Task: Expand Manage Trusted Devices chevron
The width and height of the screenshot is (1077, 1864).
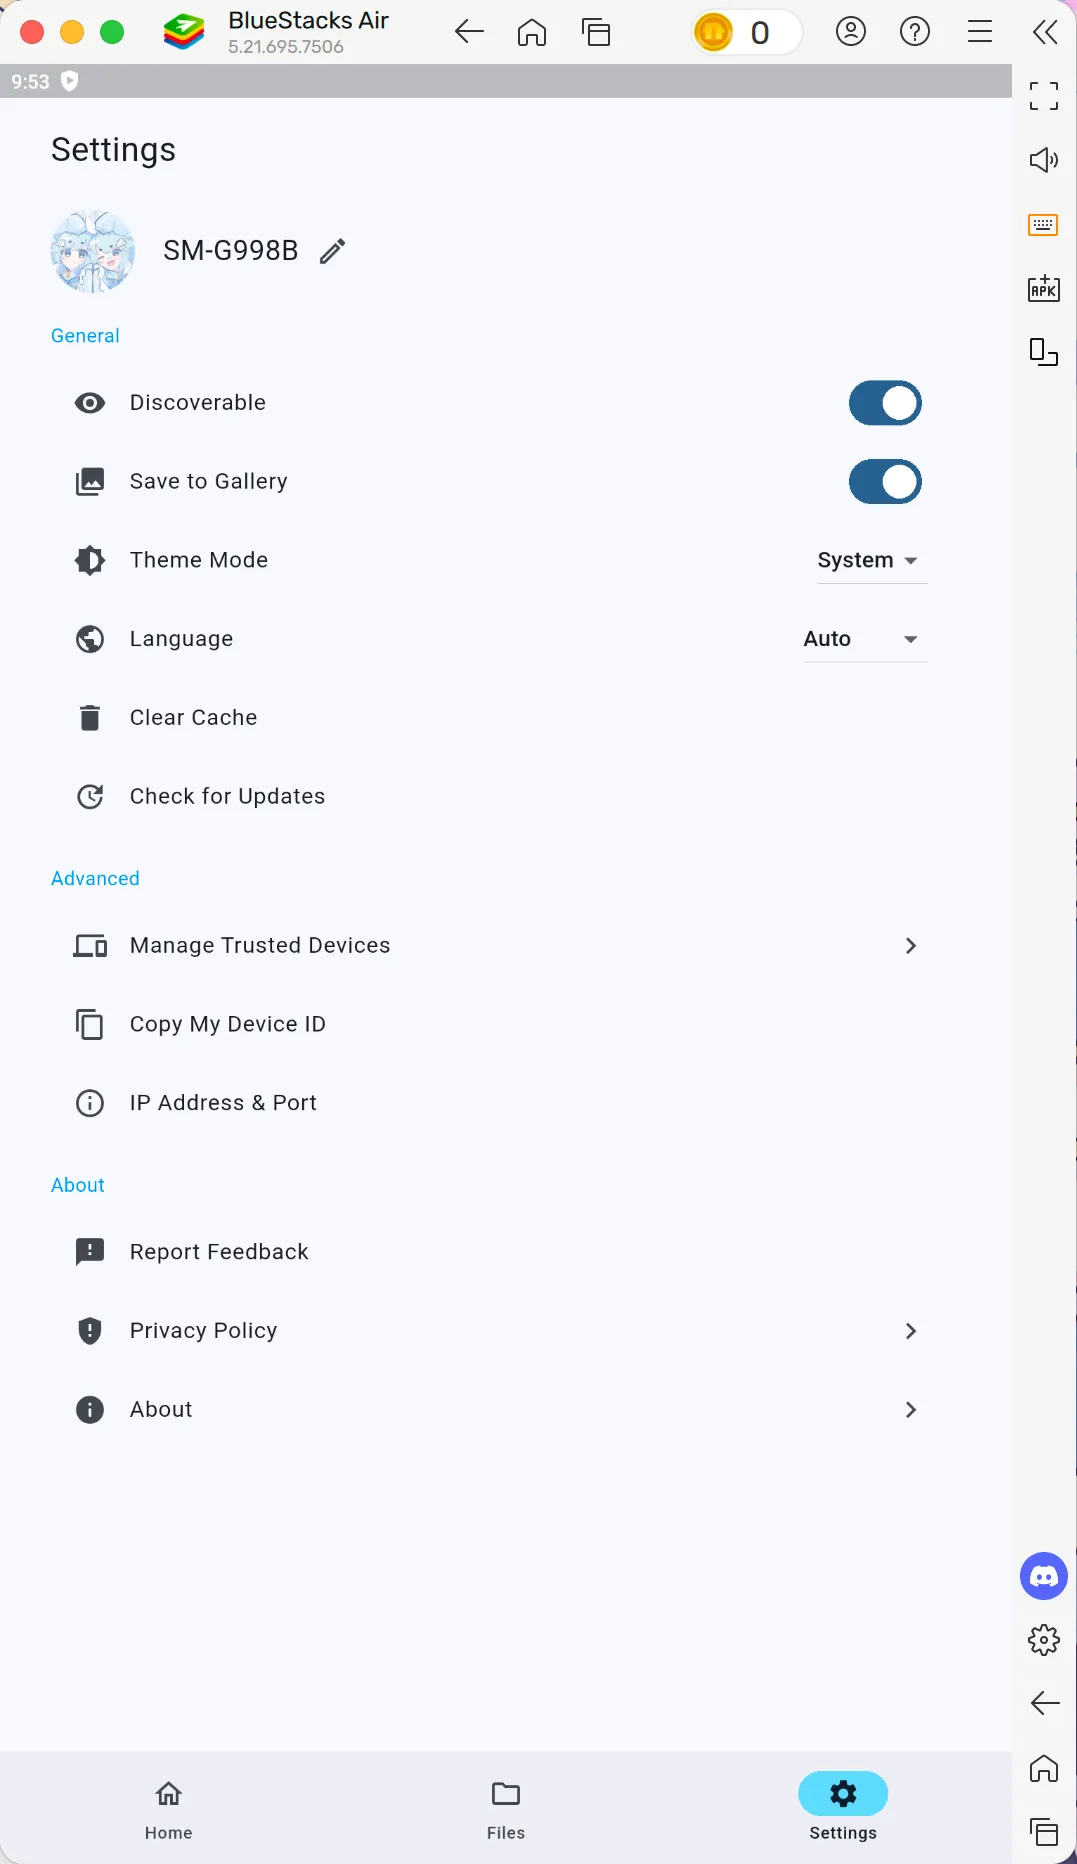Action: pyautogui.click(x=911, y=946)
